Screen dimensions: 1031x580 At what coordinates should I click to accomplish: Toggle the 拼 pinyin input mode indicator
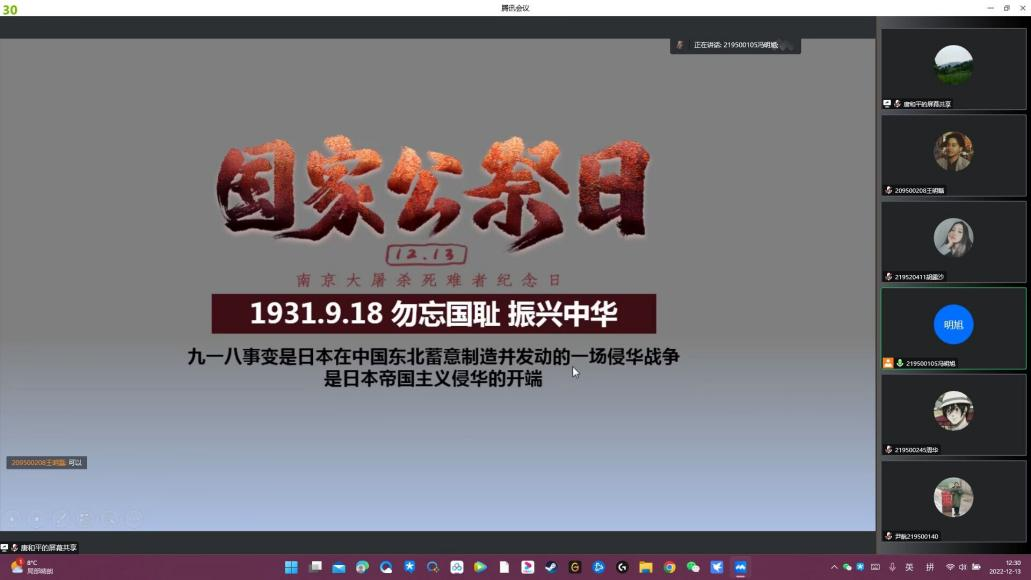(930, 567)
